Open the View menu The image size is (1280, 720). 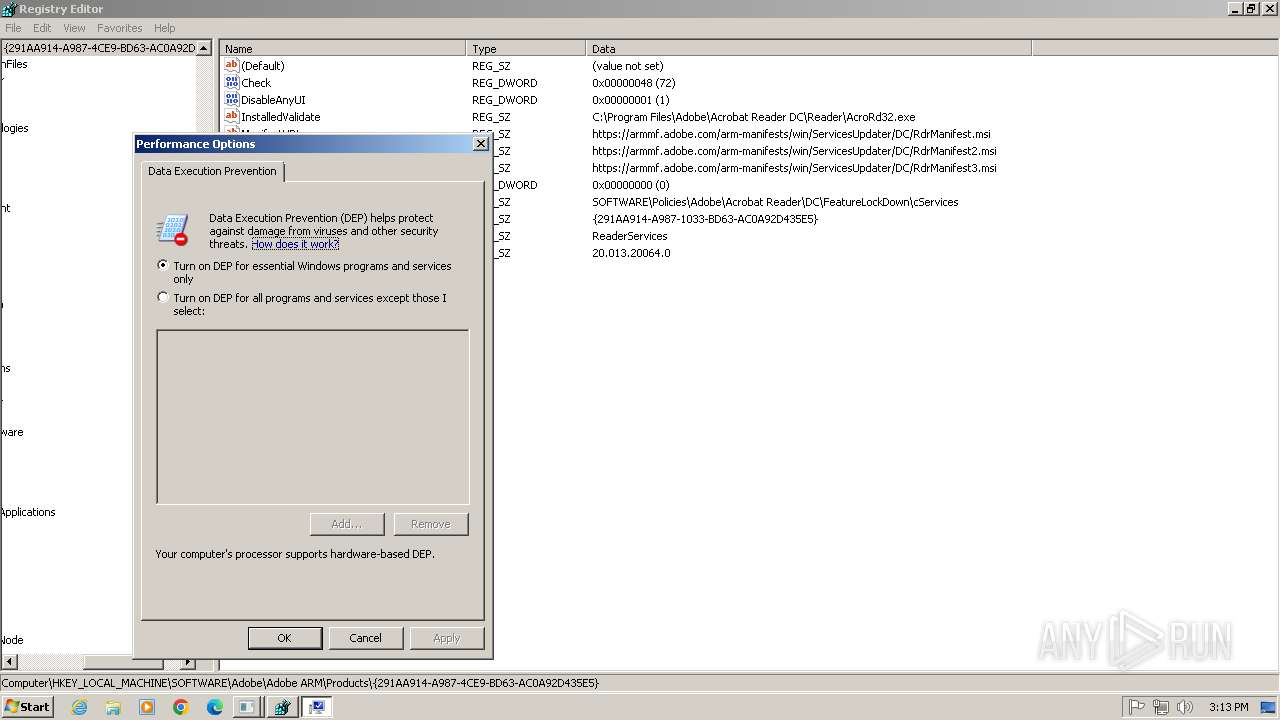click(74, 28)
